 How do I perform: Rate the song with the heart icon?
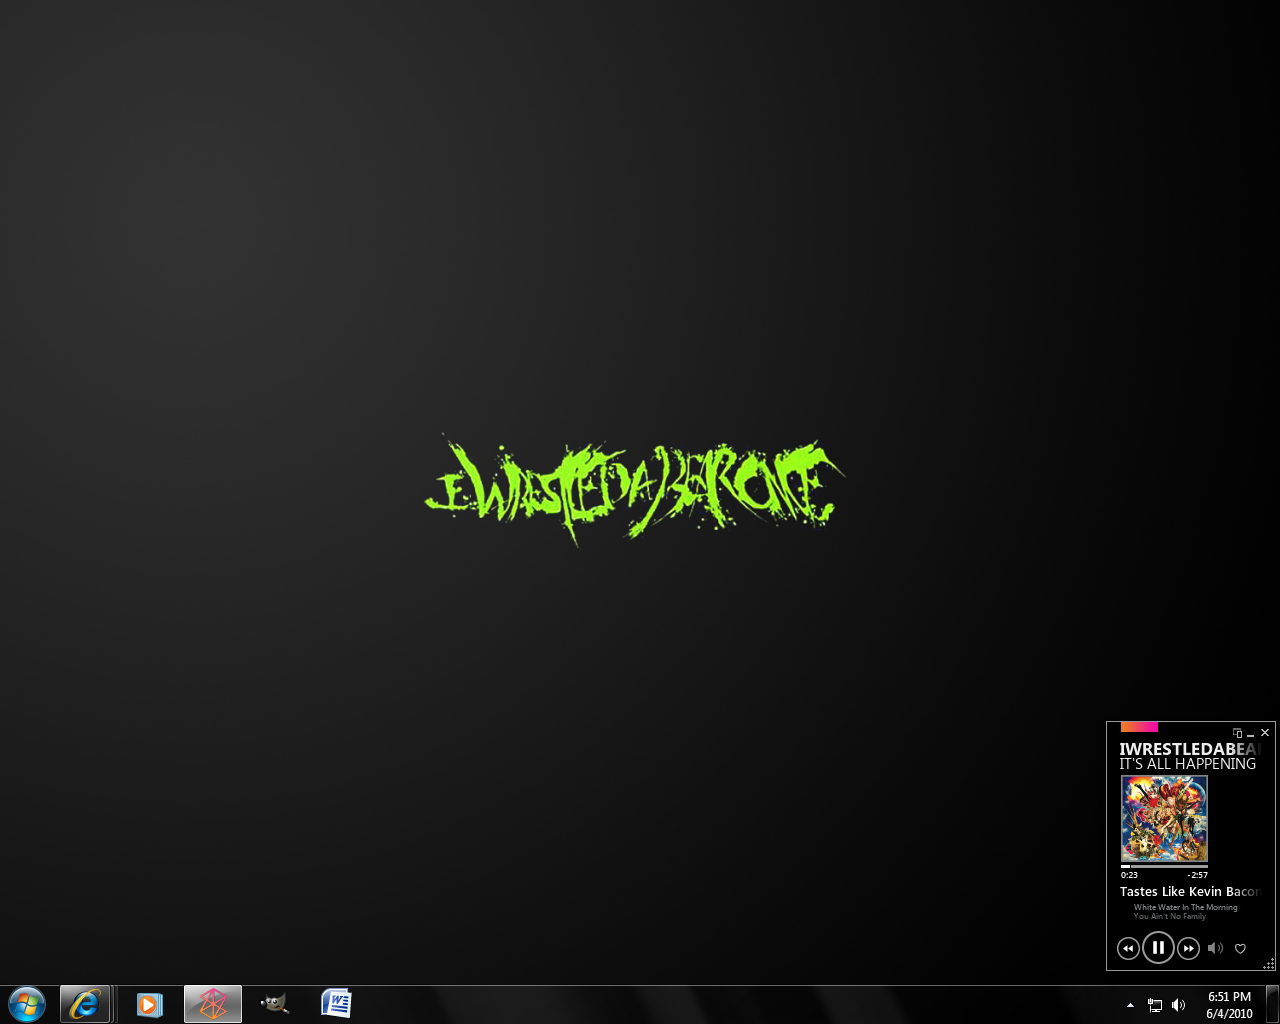(x=1240, y=948)
